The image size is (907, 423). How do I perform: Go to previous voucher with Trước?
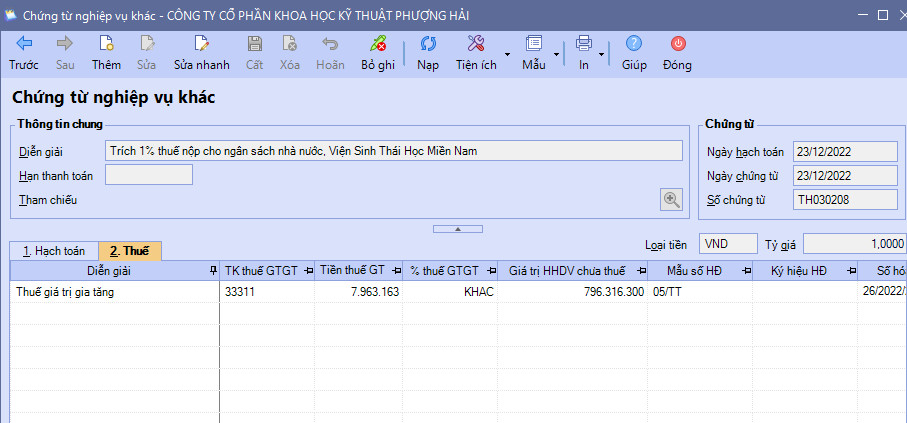pos(24,53)
